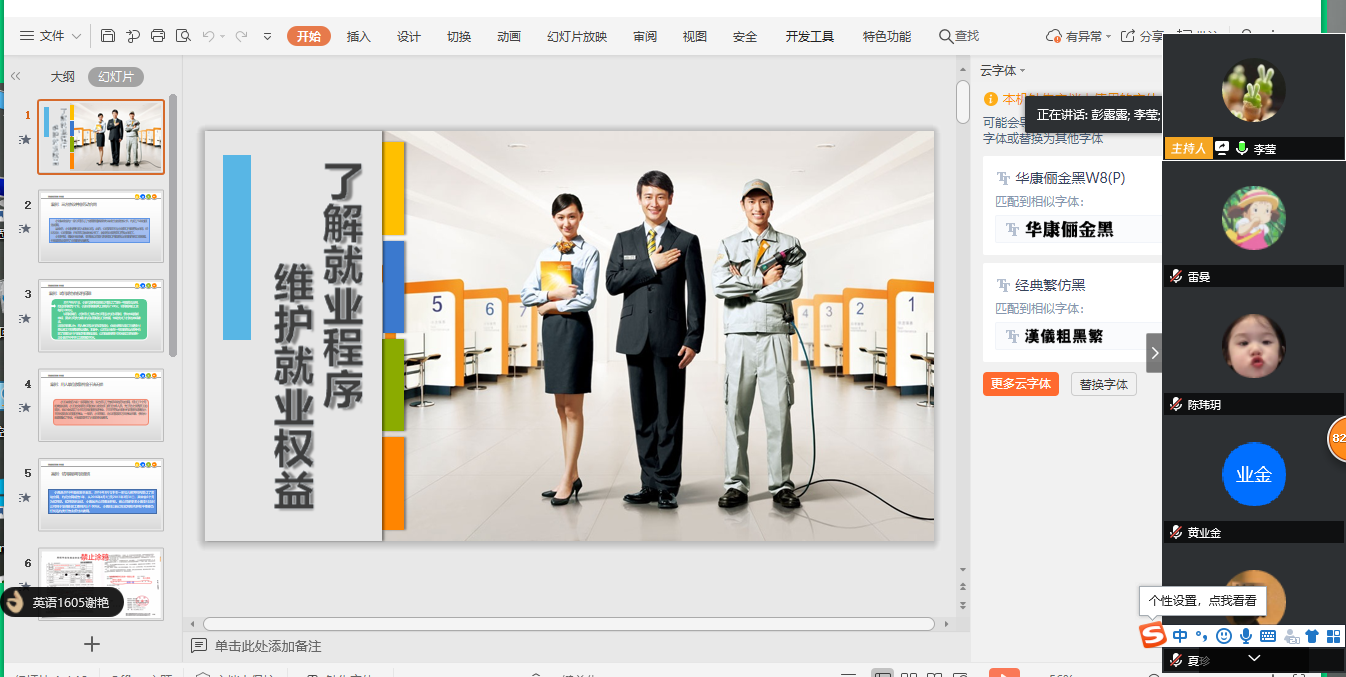The height and width of the screenshot is (677, 1346).
Task: Select the 幻灯片 thumbnail view pill
Action: pos(116,76)
